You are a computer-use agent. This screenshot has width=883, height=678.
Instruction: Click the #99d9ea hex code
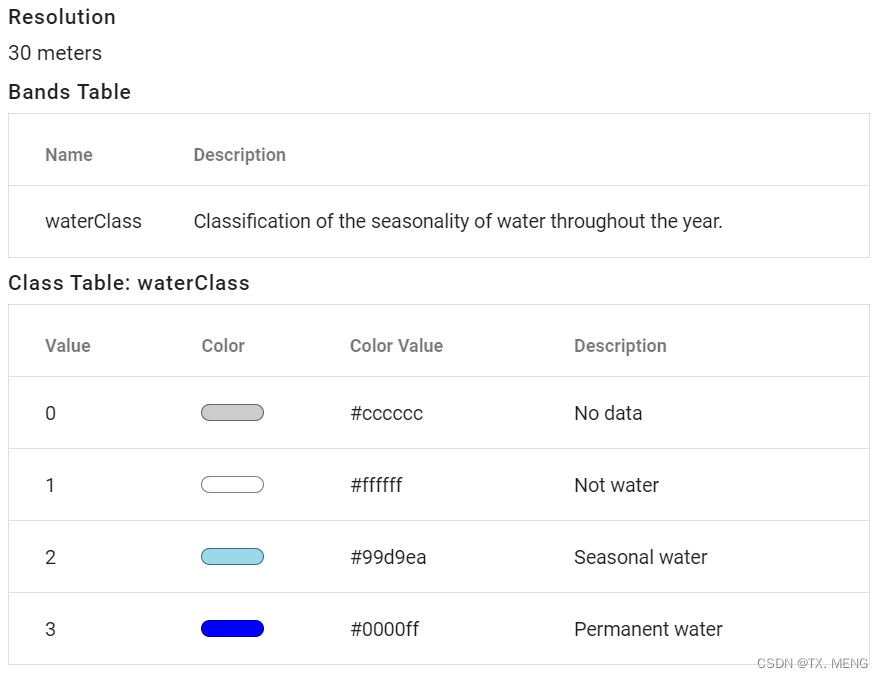[388, 557]
